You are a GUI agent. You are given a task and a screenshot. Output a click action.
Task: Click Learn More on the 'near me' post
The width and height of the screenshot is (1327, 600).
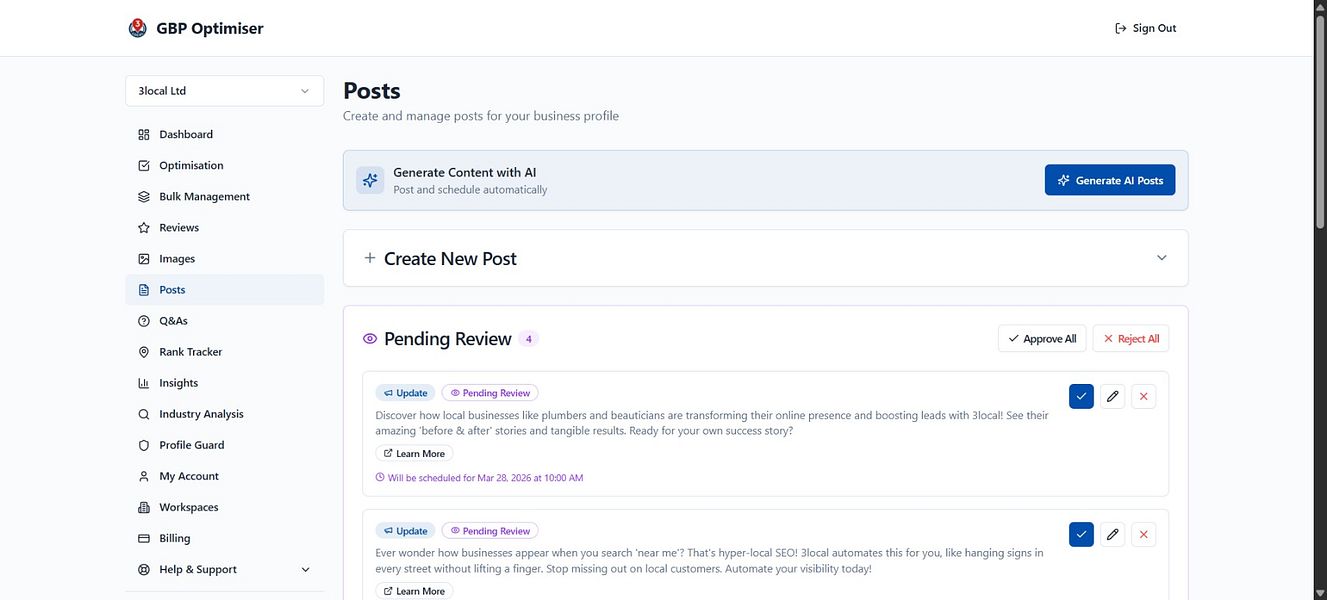414,591
